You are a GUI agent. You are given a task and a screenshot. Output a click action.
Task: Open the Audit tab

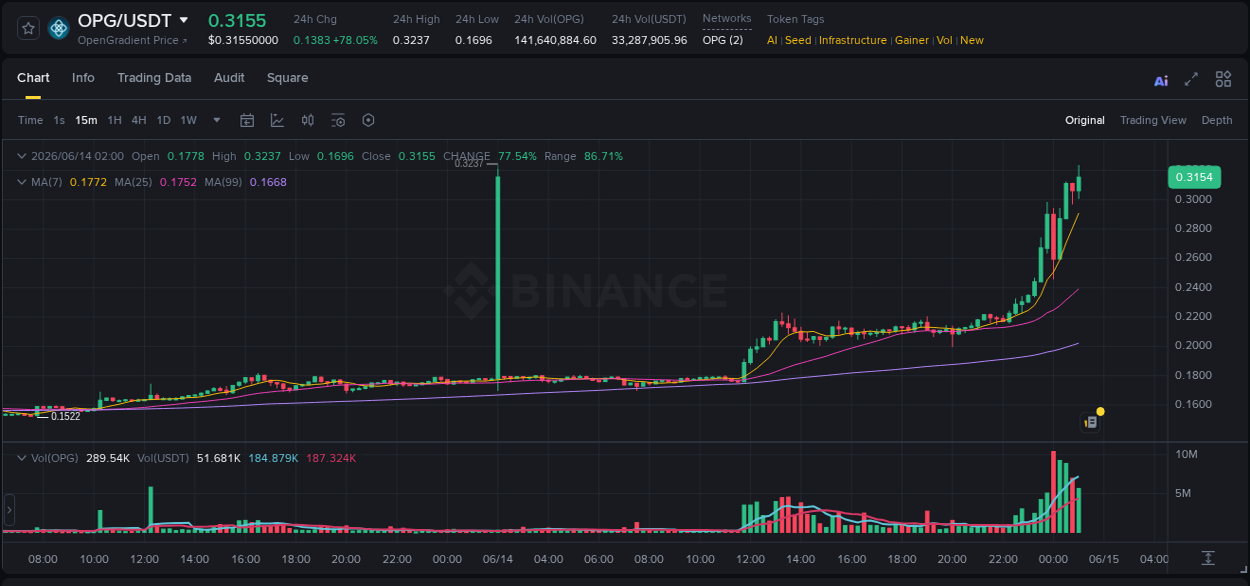(229, 78)
